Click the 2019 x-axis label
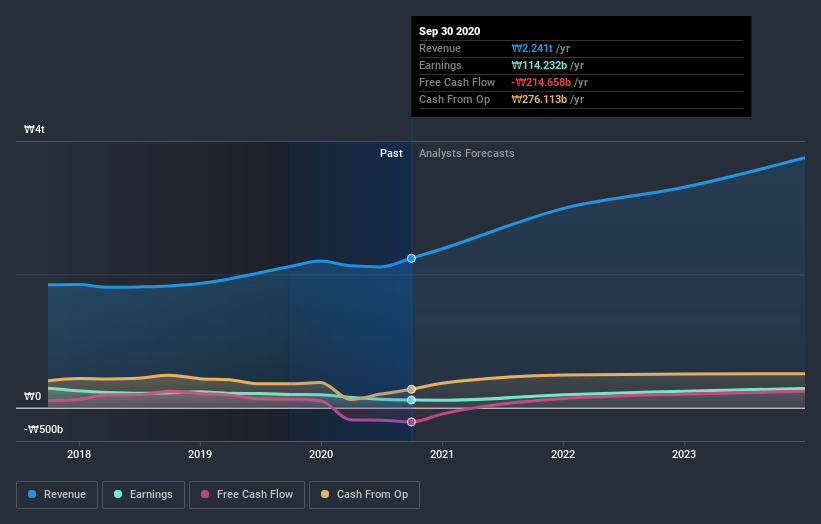 coord(200,454)
